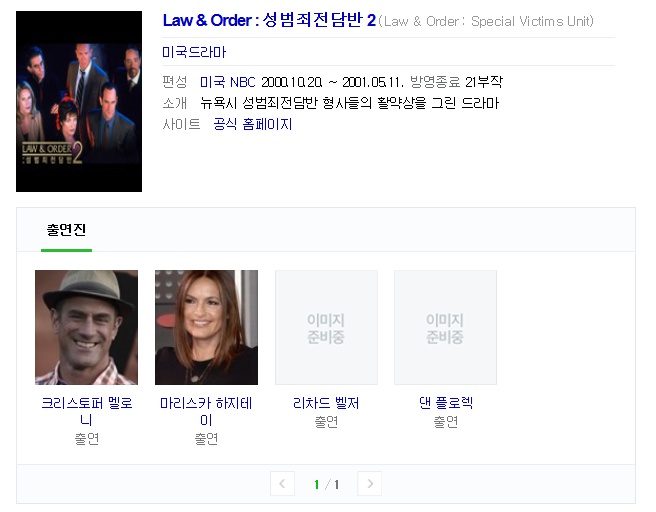Open the 마리스카 하지테이 name link
Screen dimensions: 656x512
[x=206, y=411]
